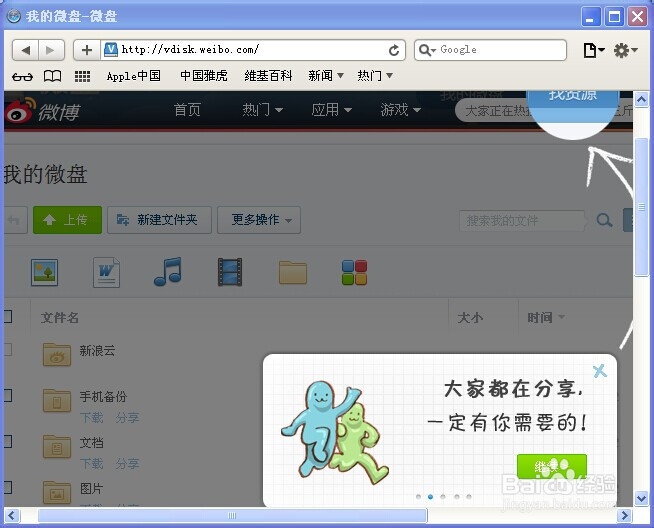
Task: Open the 游戏 dropdown in Weibo navigation
Action: pos(400,110)
